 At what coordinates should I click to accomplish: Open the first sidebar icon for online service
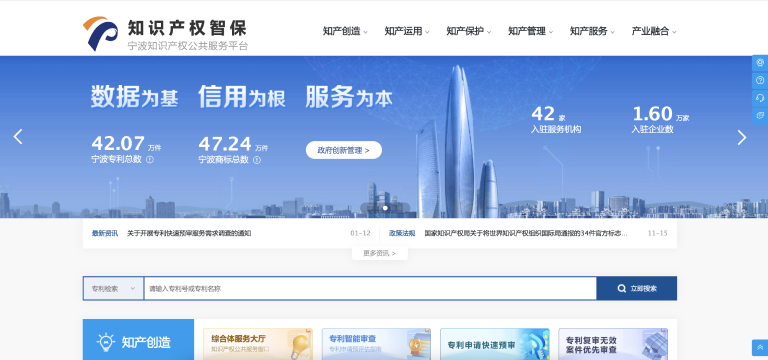[x=760, y=63]
